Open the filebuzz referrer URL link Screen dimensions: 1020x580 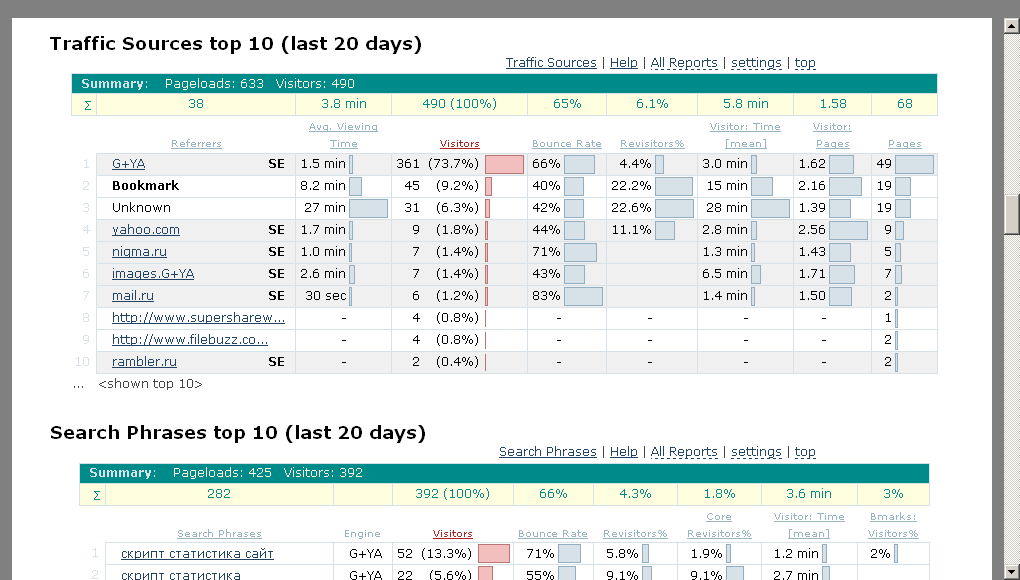click(189, 340)
